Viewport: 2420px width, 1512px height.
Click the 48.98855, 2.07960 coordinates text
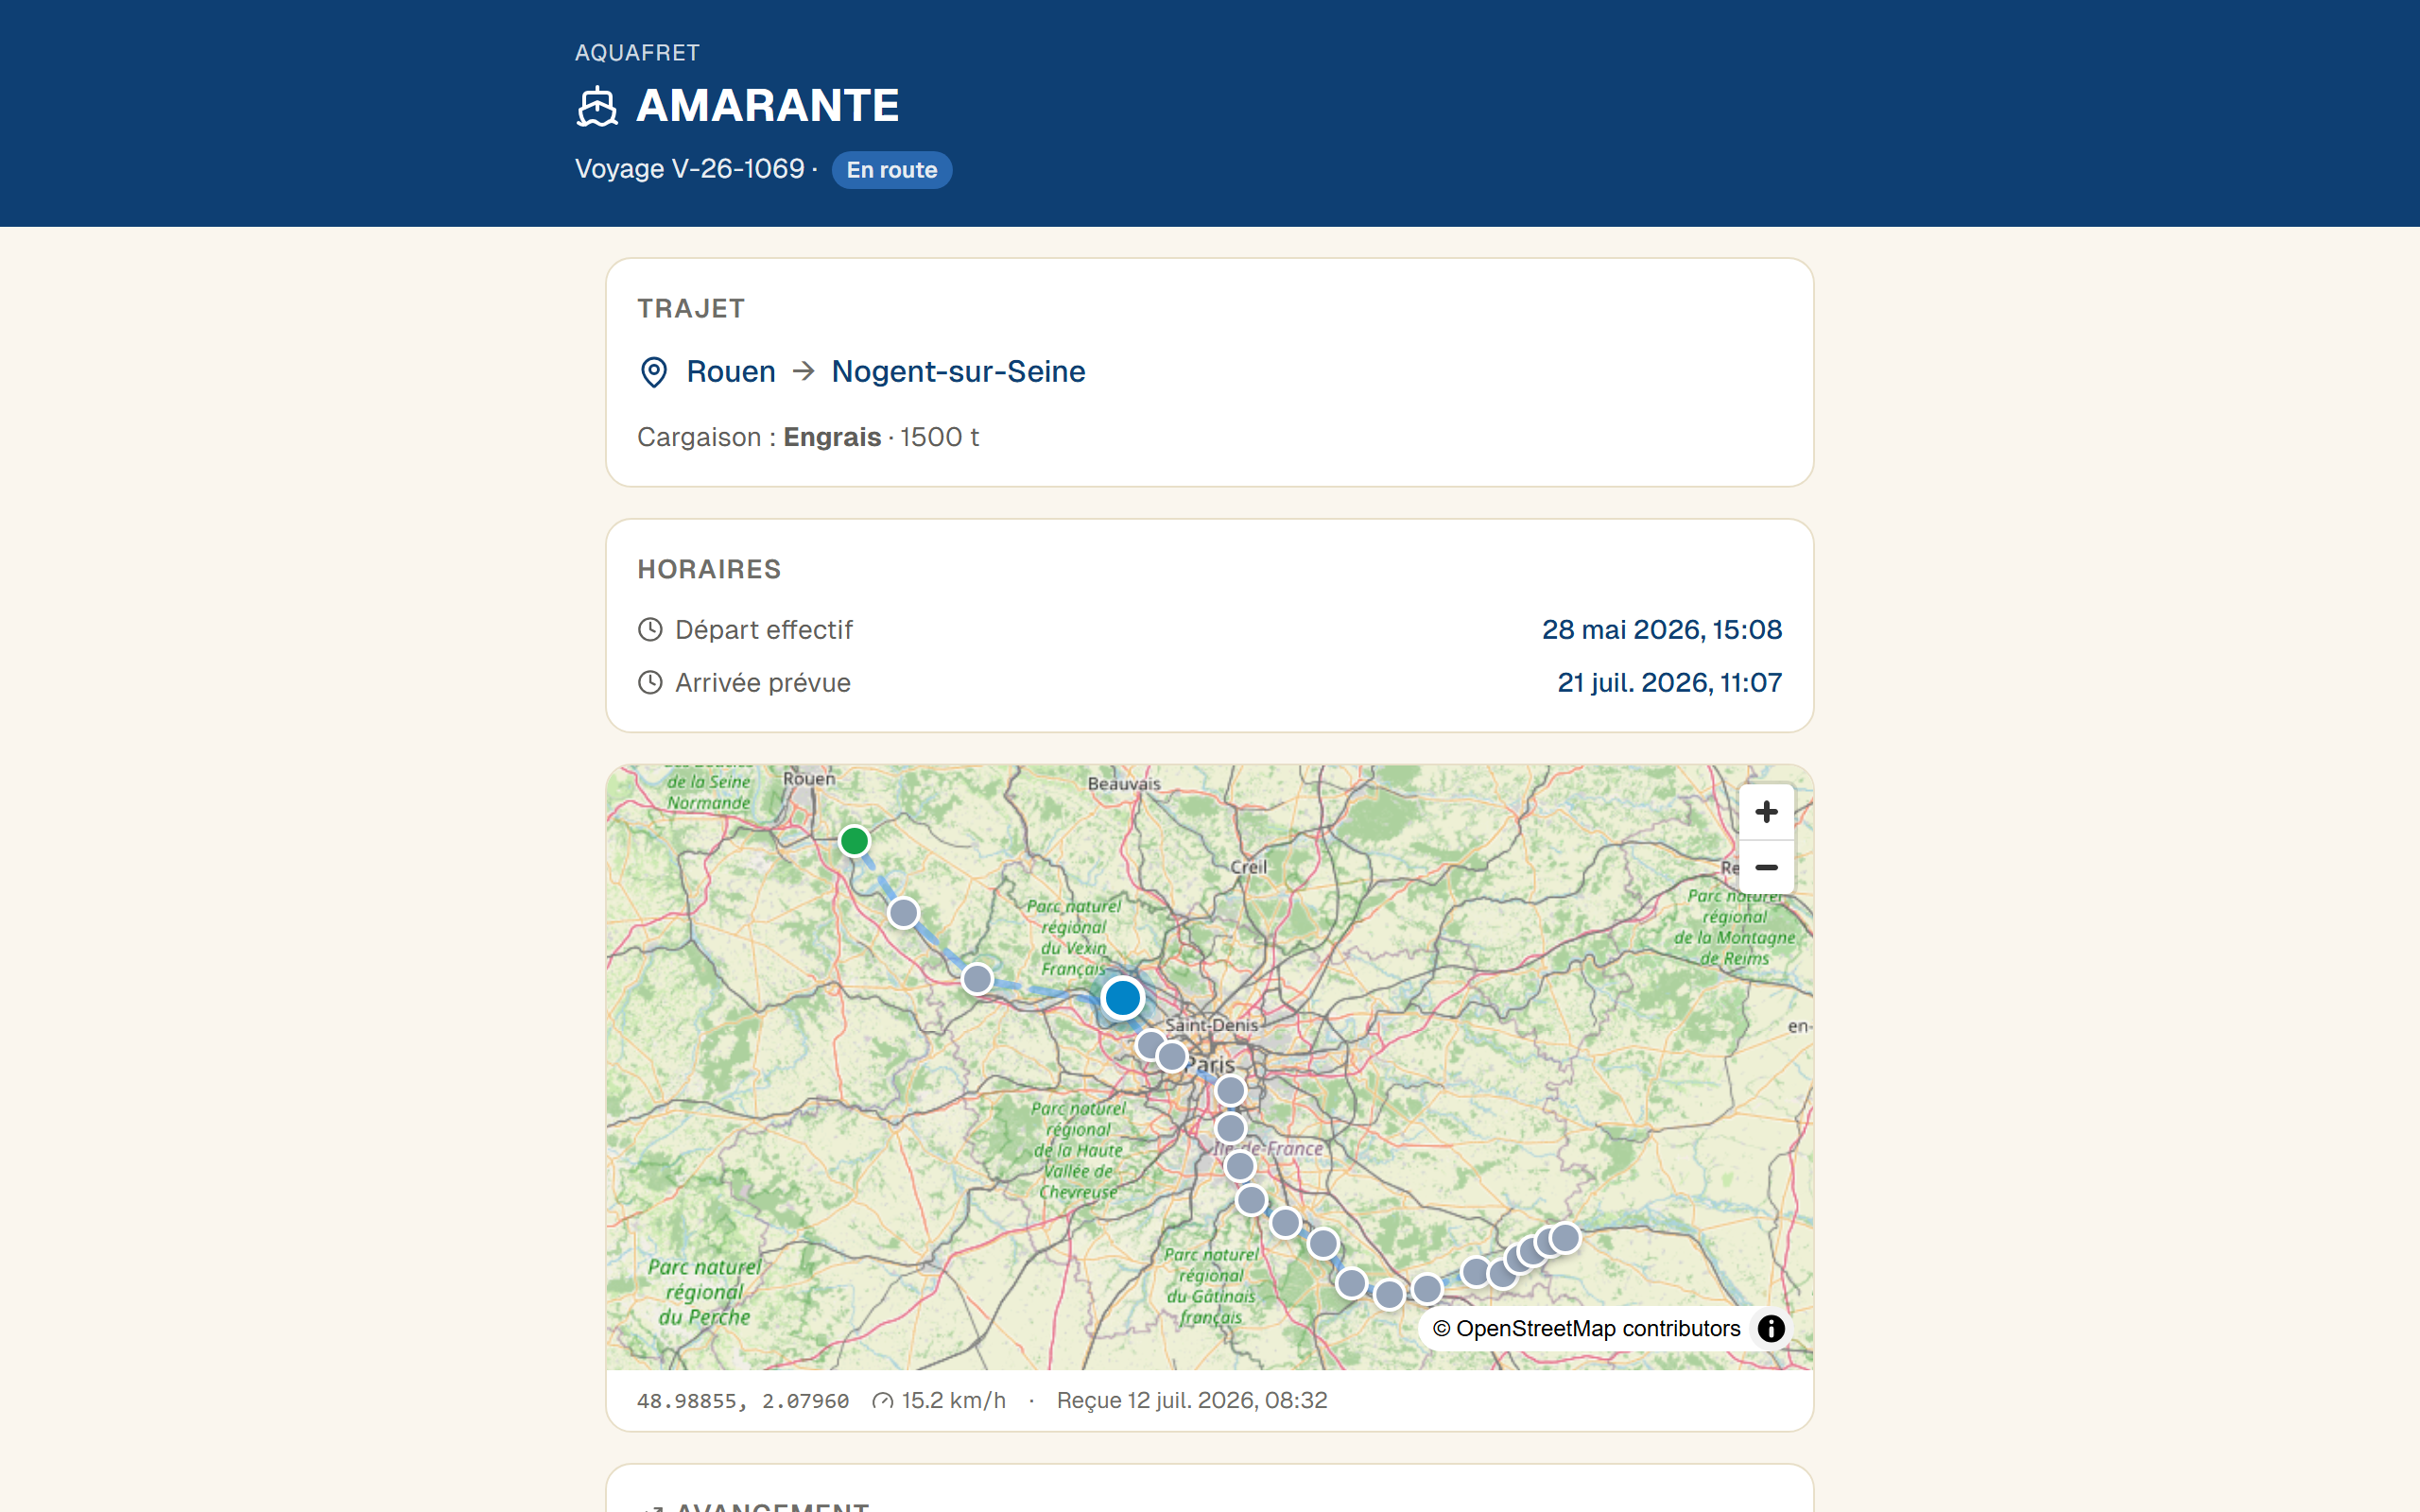tap(743, 1400)
